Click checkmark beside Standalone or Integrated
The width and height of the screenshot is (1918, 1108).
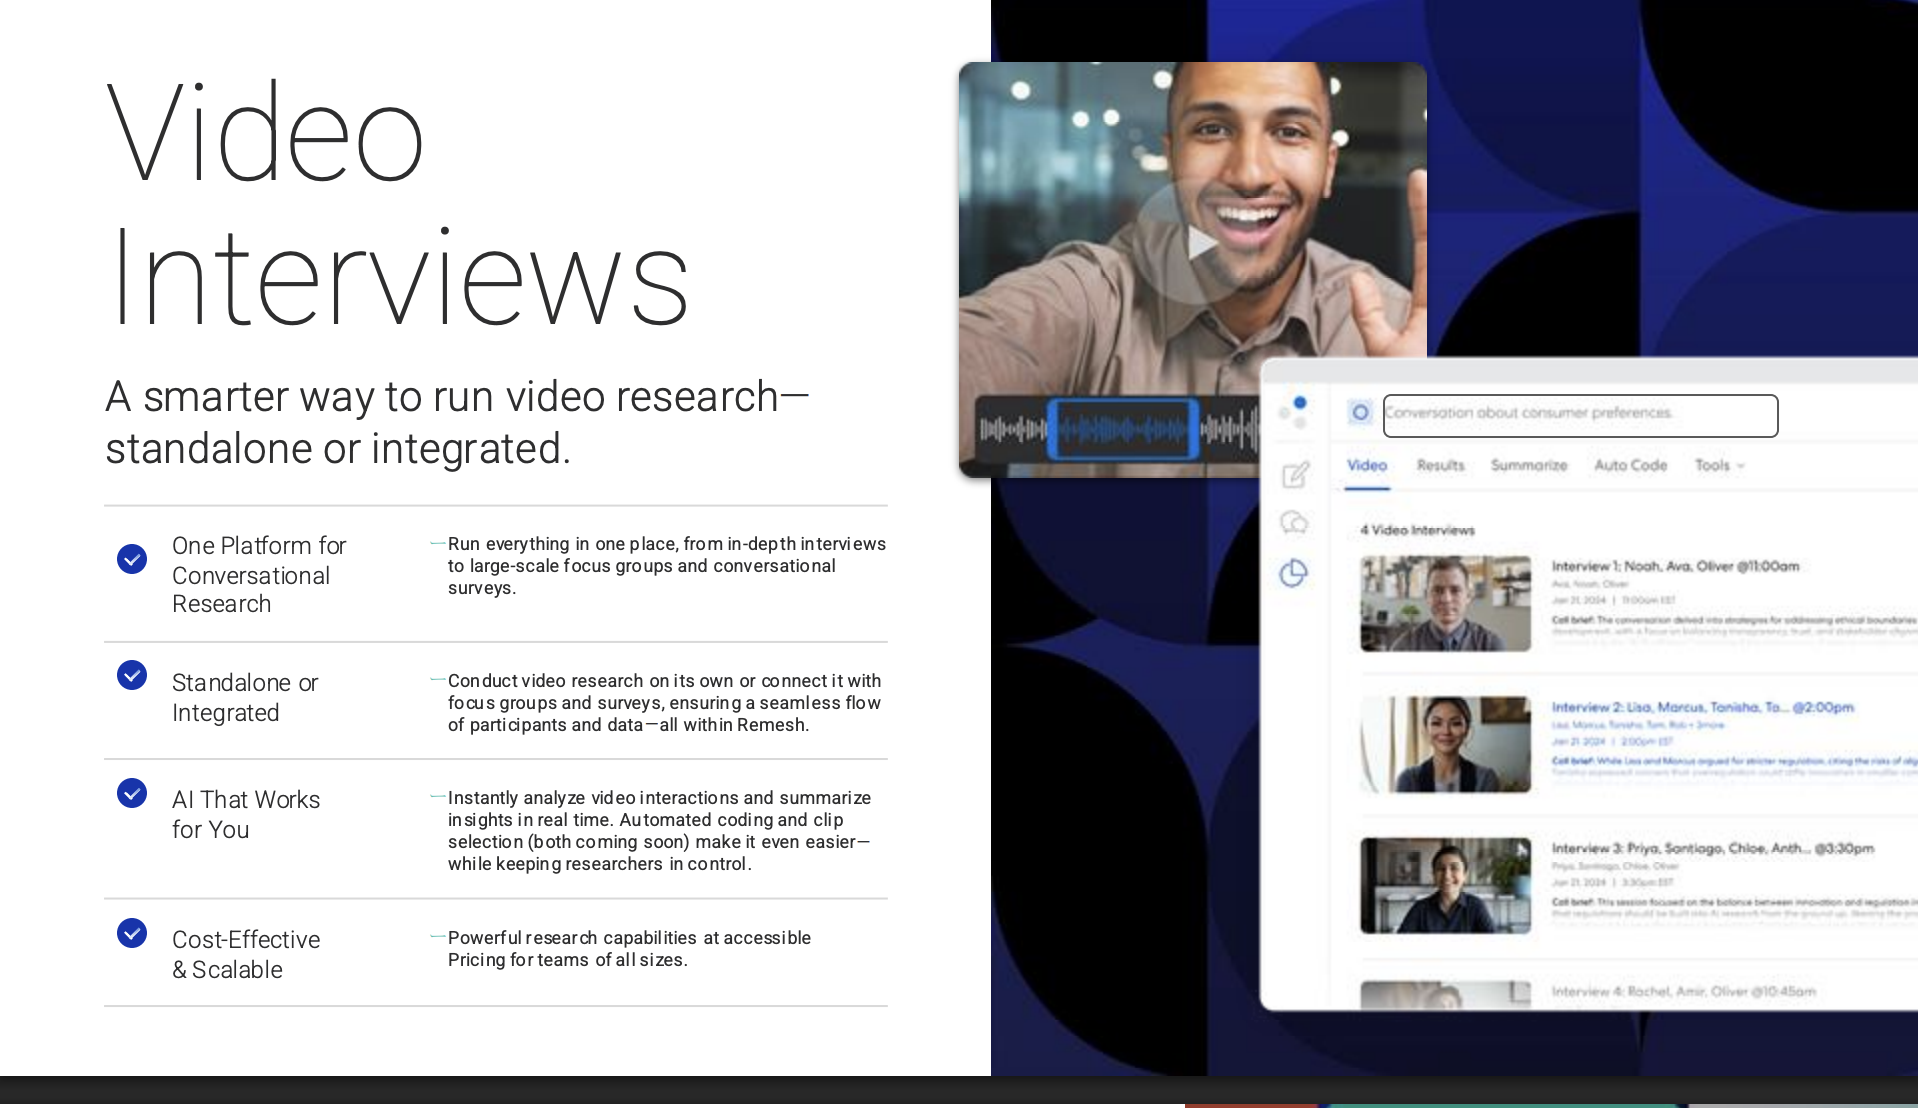point(132,675)
